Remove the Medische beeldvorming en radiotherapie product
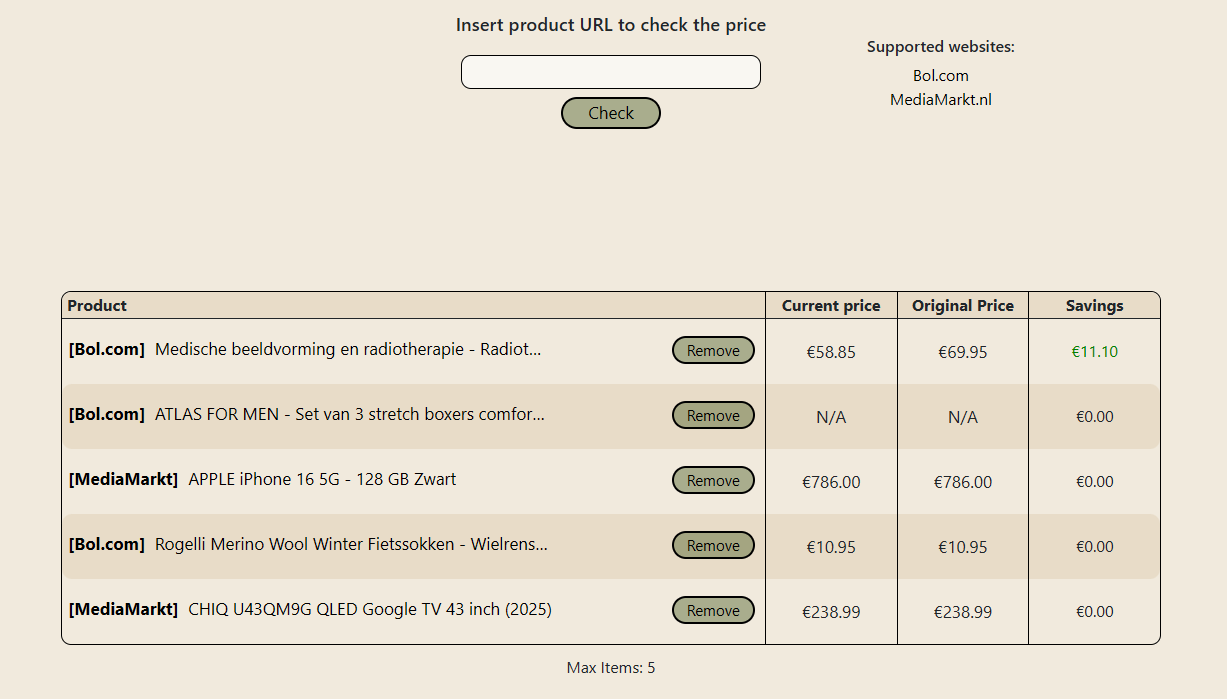Viewport: 1227px width, 699px height. (713, 350)
